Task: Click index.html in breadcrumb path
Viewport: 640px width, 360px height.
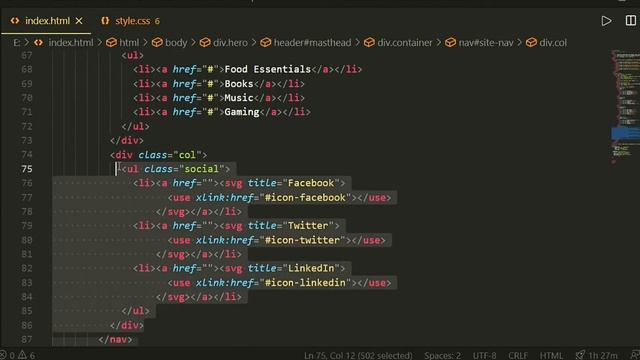Action: click(x=71, y=42)
